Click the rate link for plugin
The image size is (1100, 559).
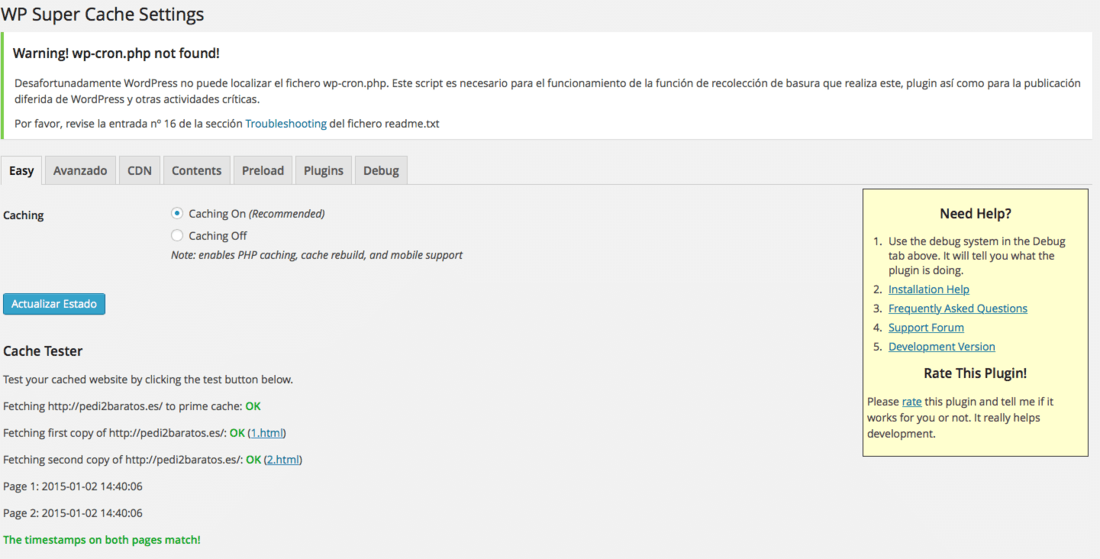[911, 402]
